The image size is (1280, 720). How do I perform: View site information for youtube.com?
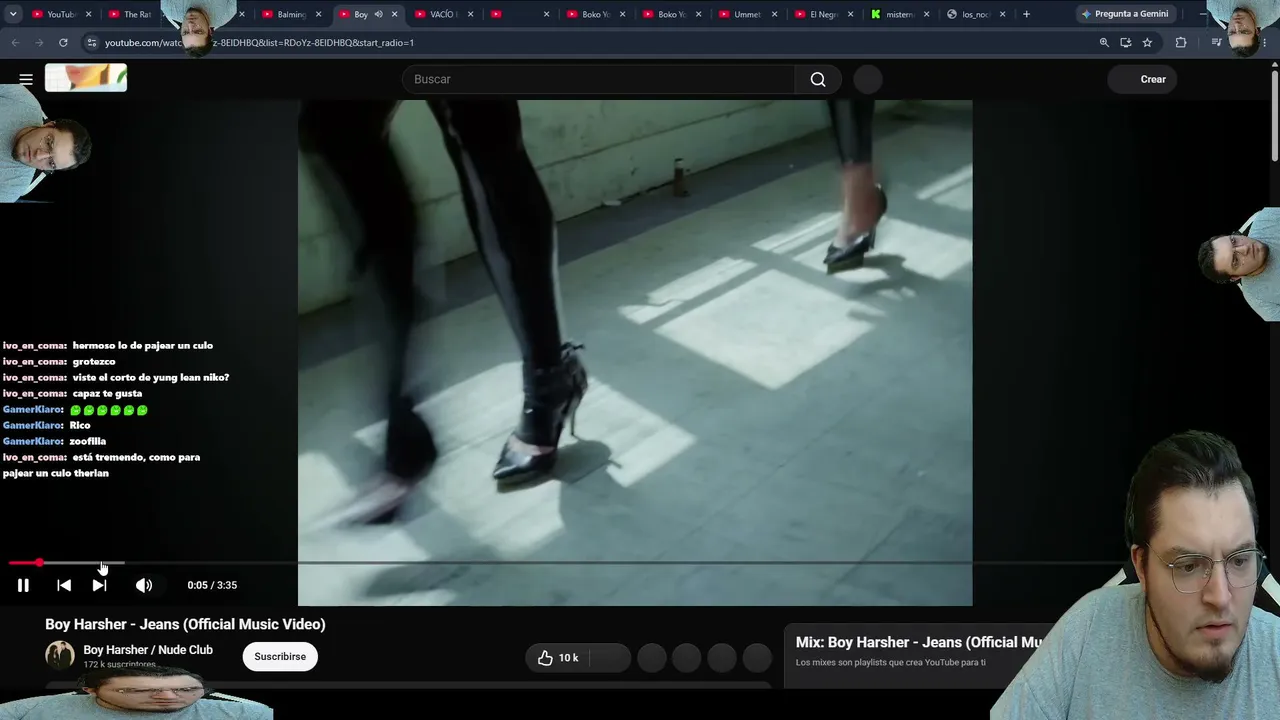coord(91,43)
